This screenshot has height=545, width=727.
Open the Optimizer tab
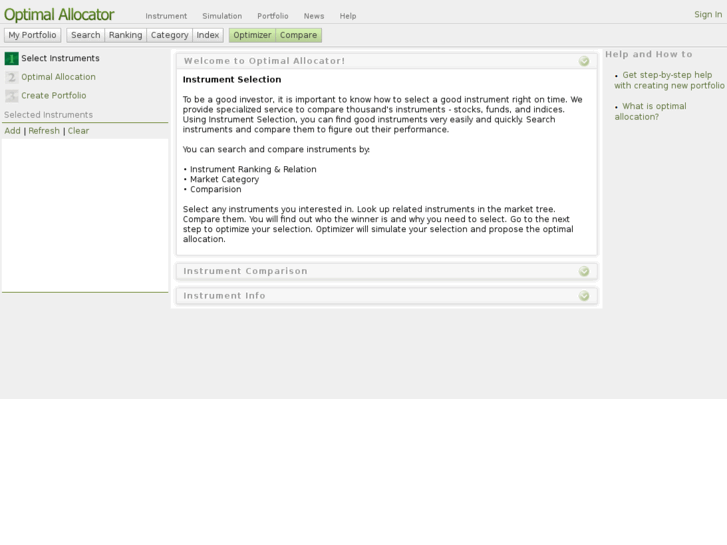252,35
